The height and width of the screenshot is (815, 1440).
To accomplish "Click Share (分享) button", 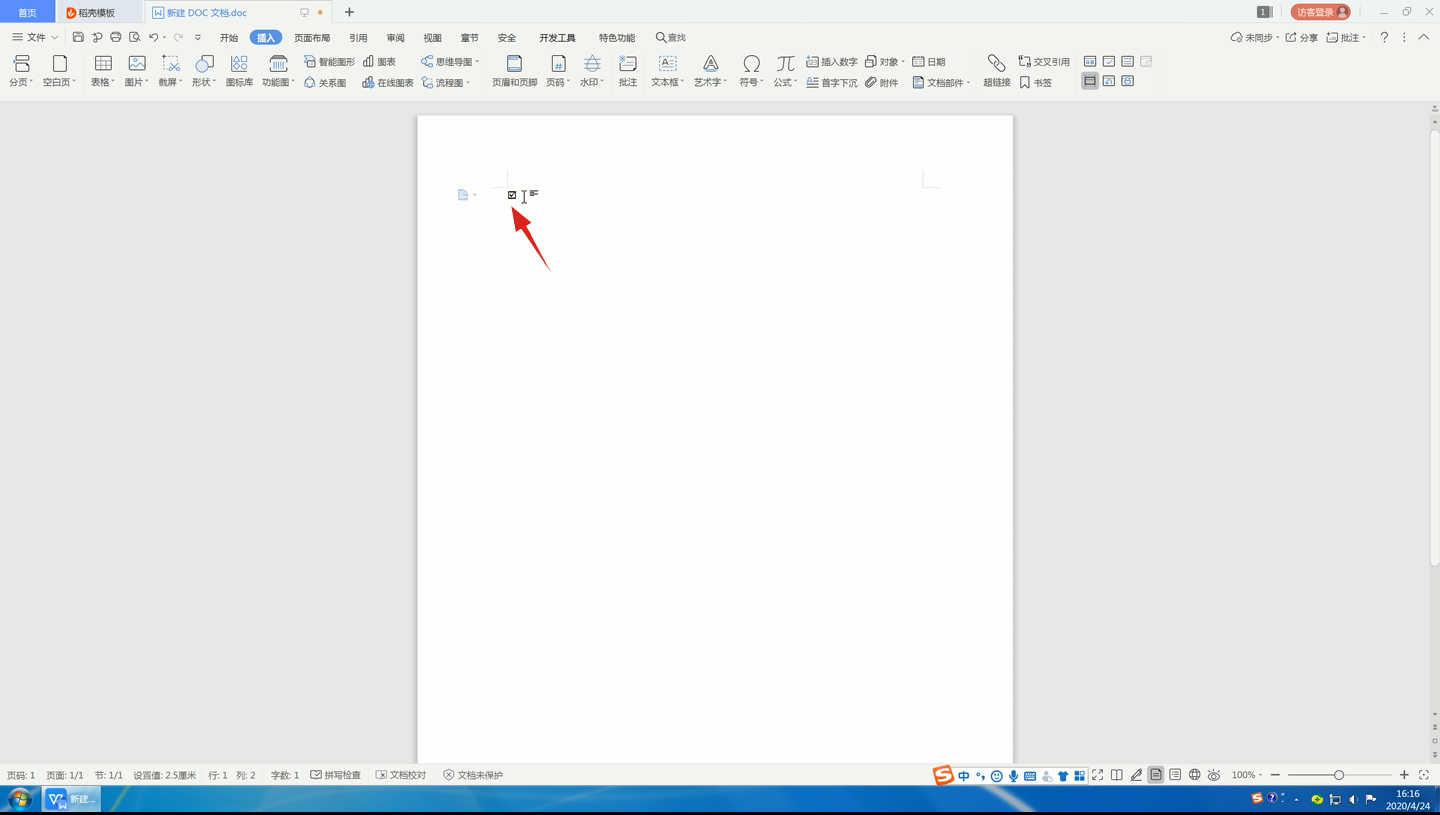I will pos(1302,37).
